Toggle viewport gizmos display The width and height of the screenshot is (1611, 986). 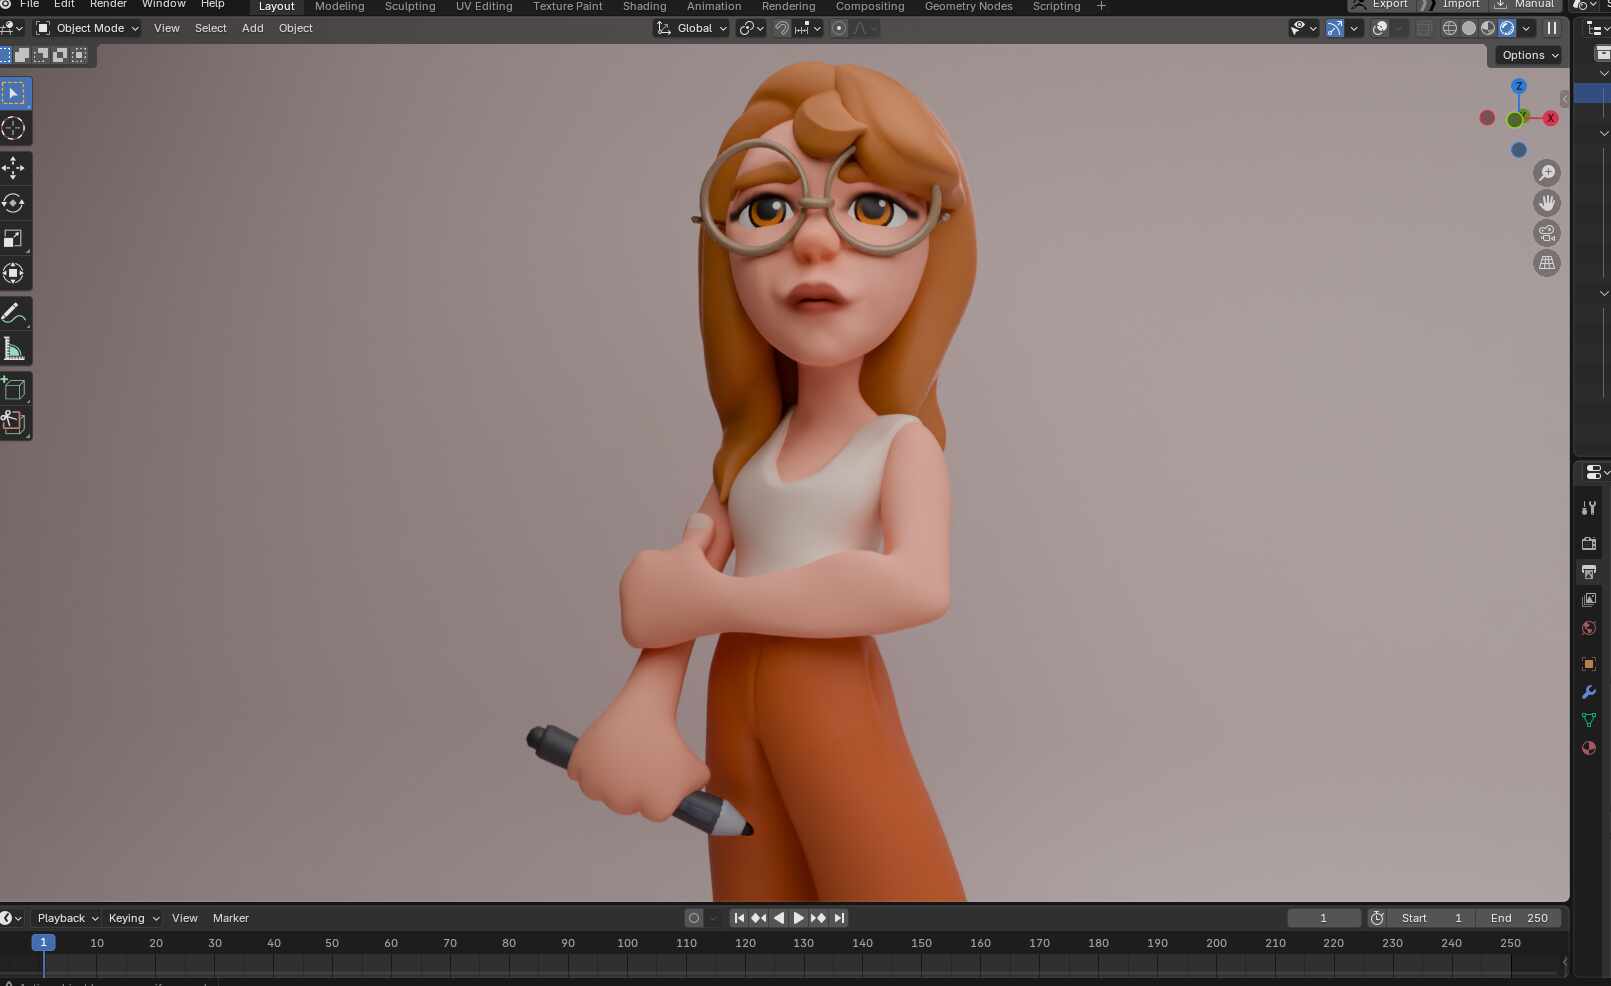1335,28
